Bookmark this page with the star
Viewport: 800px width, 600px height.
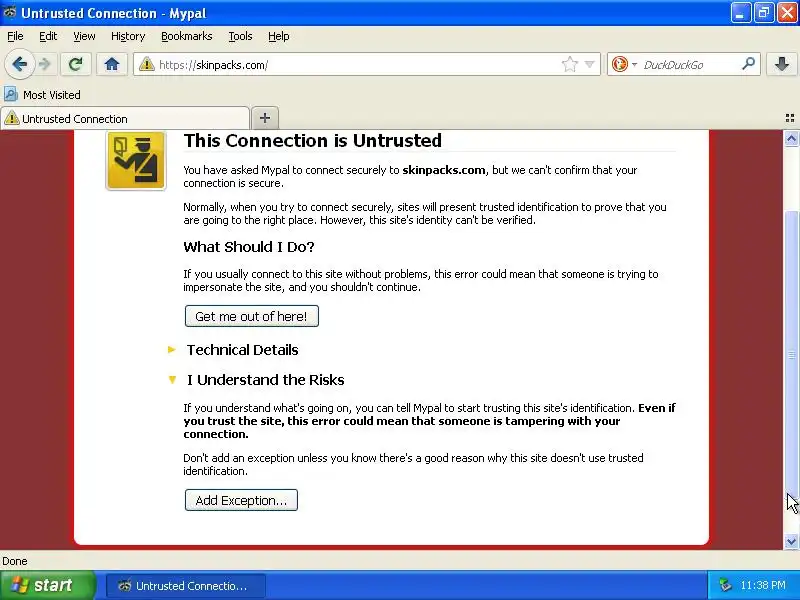[569, 64]
